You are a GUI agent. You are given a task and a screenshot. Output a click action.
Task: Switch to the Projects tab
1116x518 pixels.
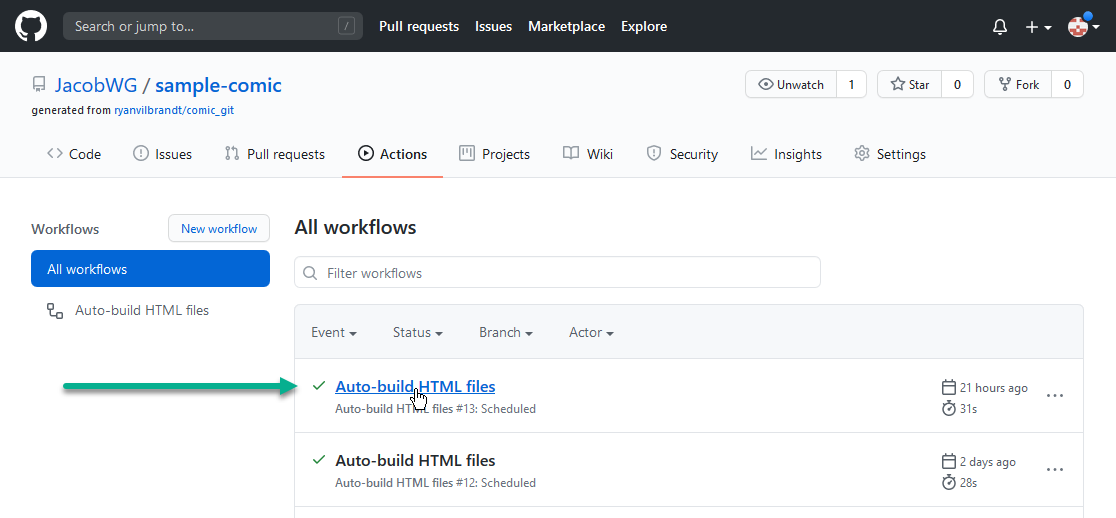pos(495,154)
